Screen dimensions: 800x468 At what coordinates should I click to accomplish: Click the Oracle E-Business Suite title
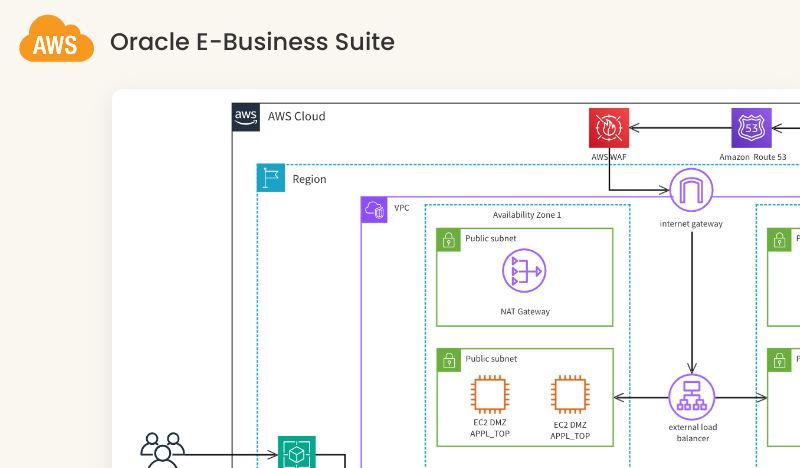pyautogui.click(x=253, y=42)
